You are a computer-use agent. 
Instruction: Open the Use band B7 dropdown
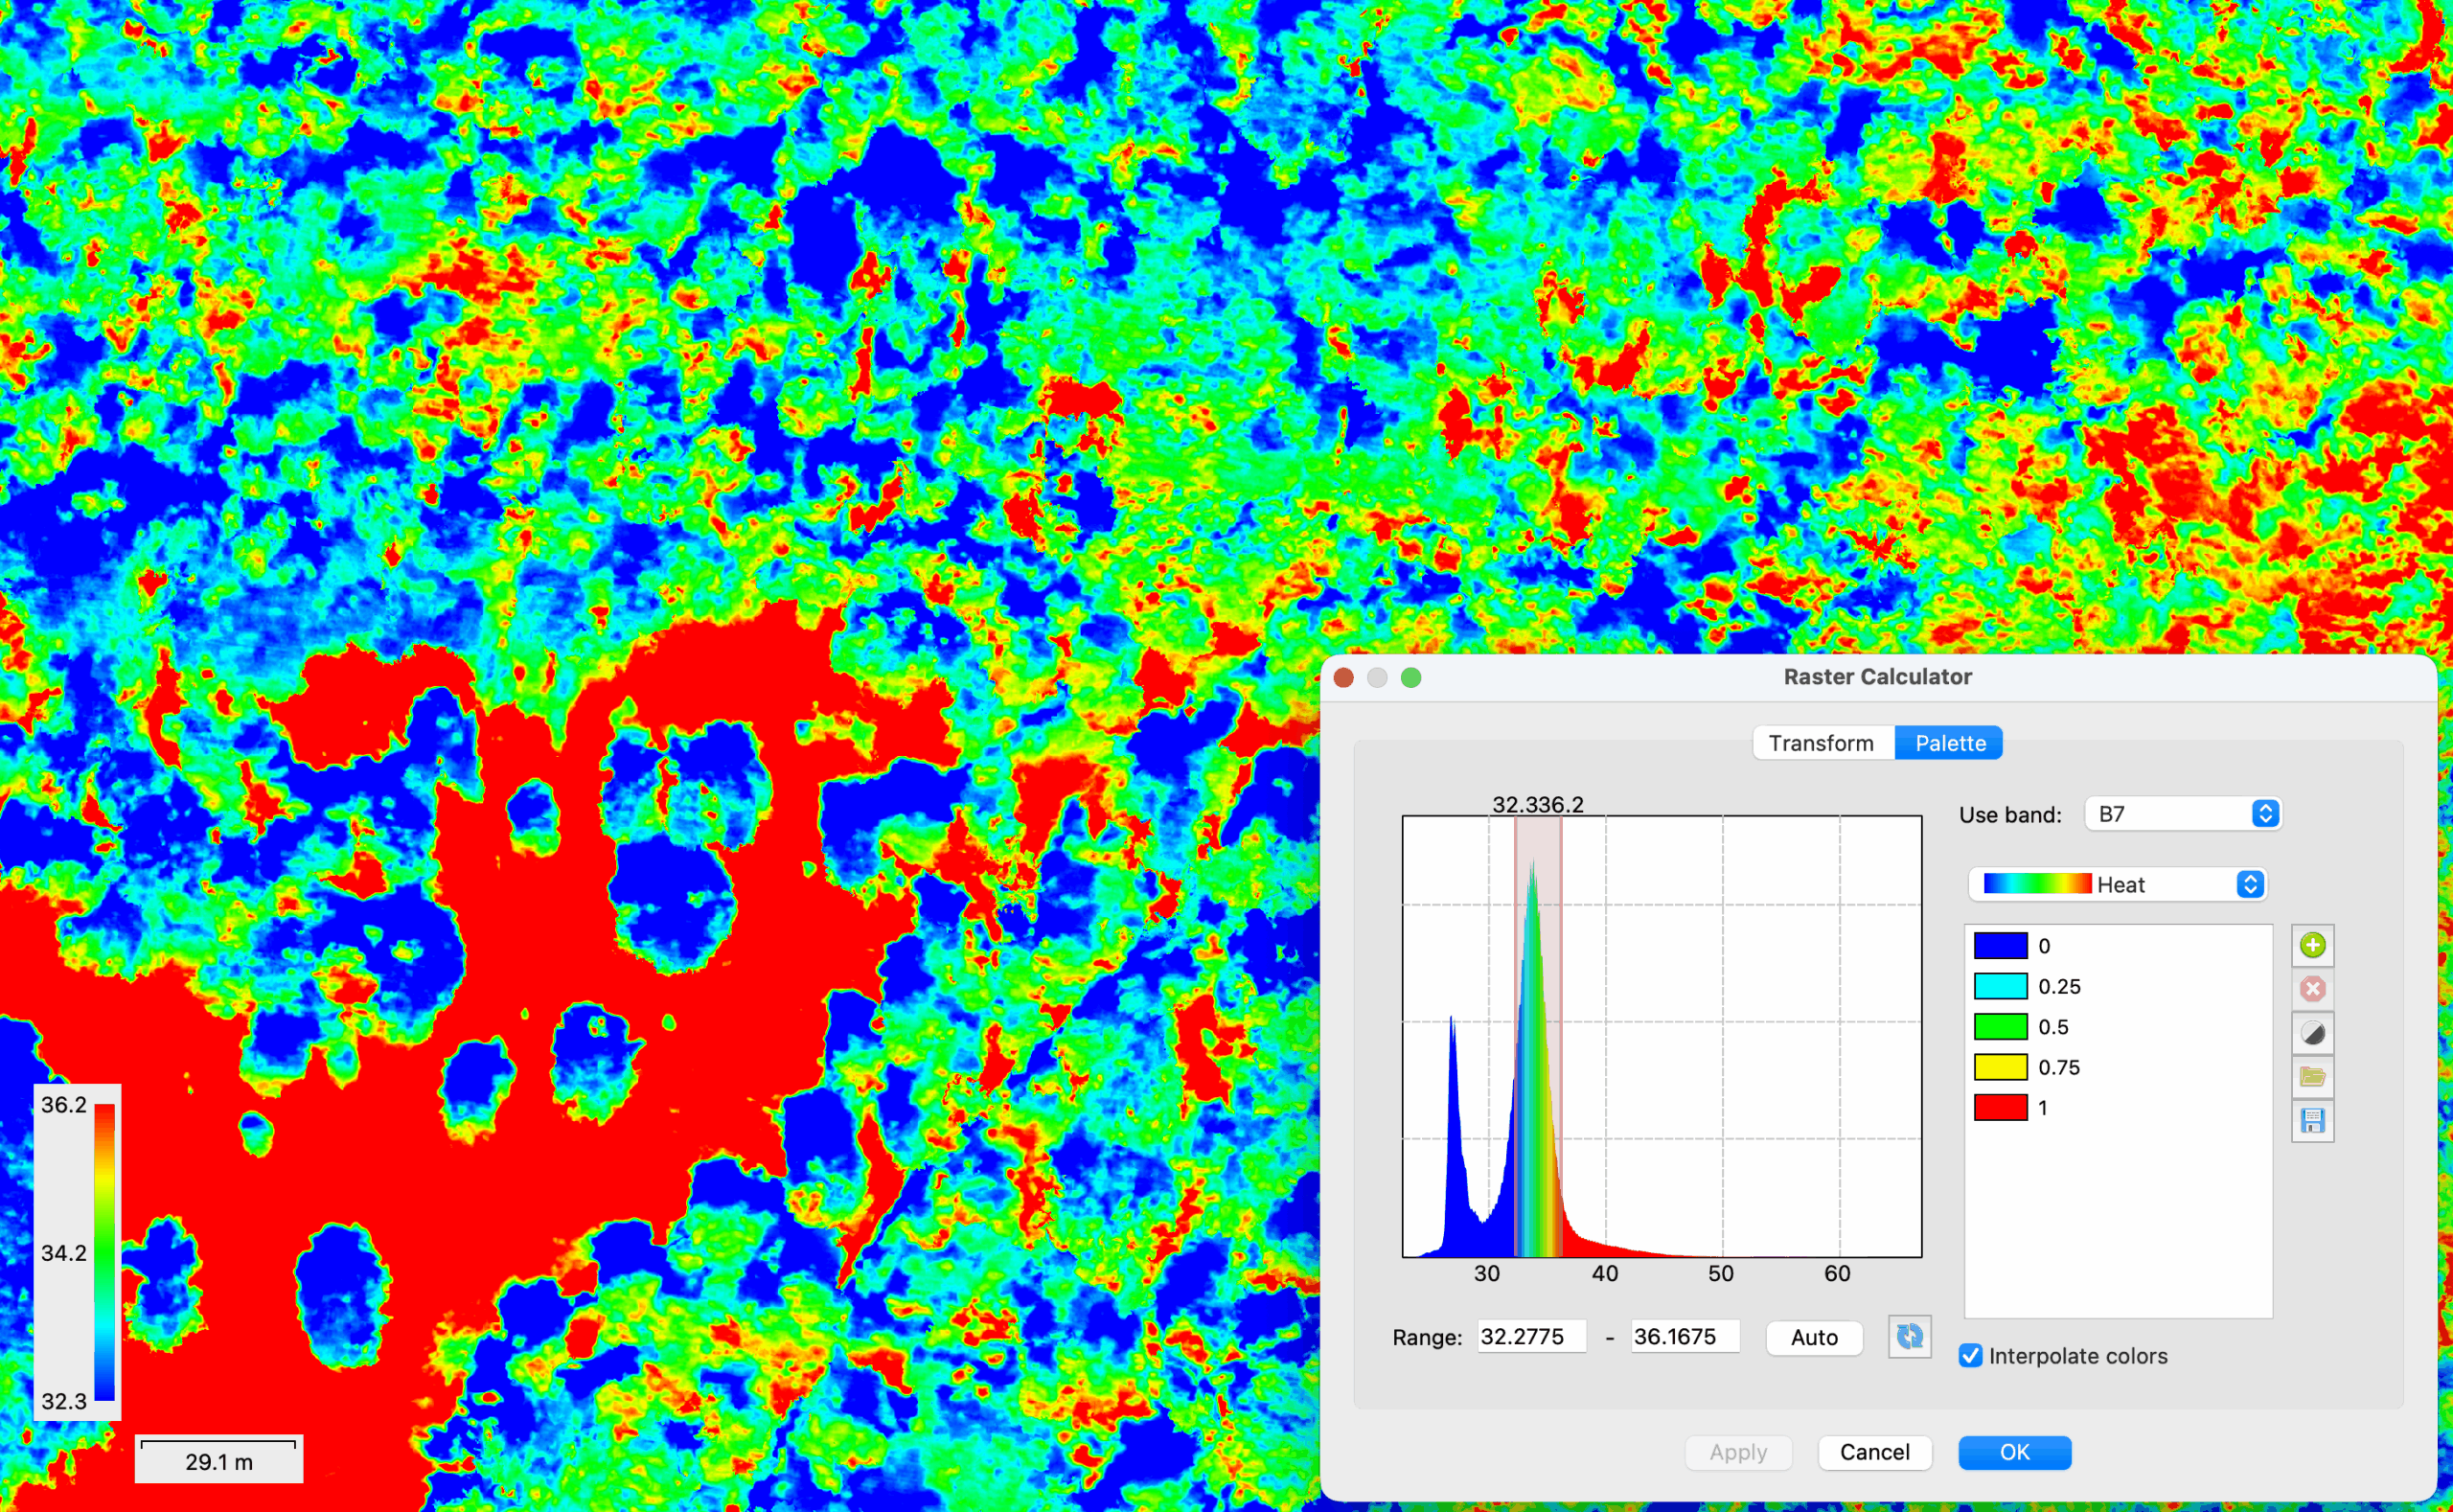(2182, 814)
